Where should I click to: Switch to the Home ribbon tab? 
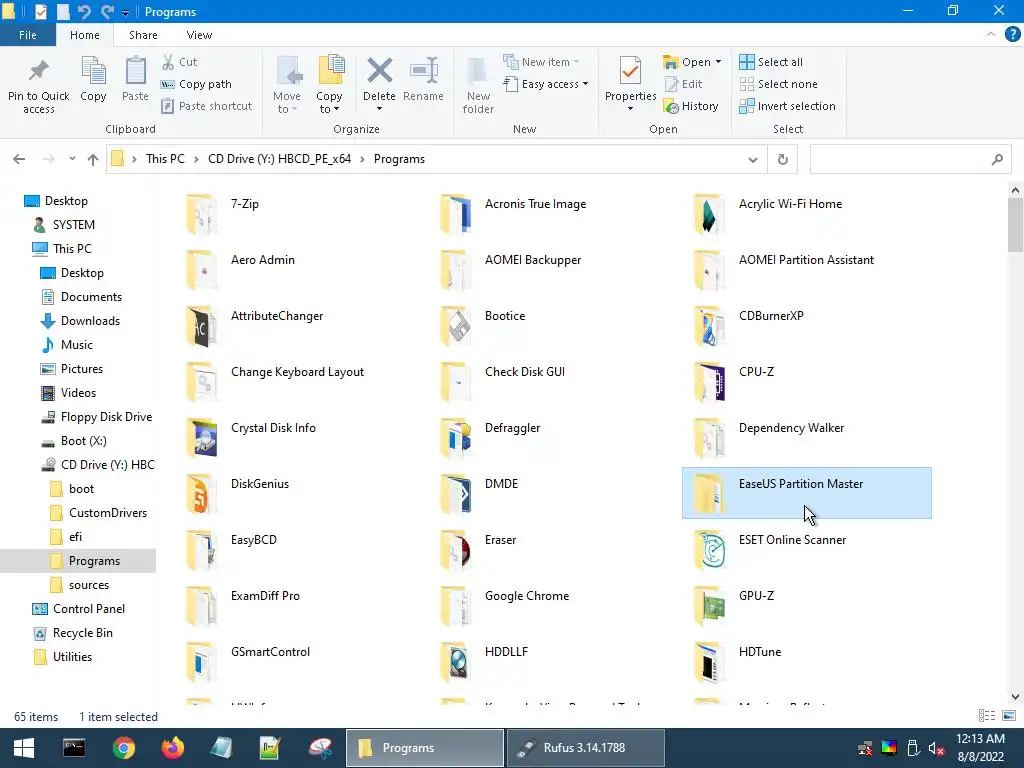85,35
